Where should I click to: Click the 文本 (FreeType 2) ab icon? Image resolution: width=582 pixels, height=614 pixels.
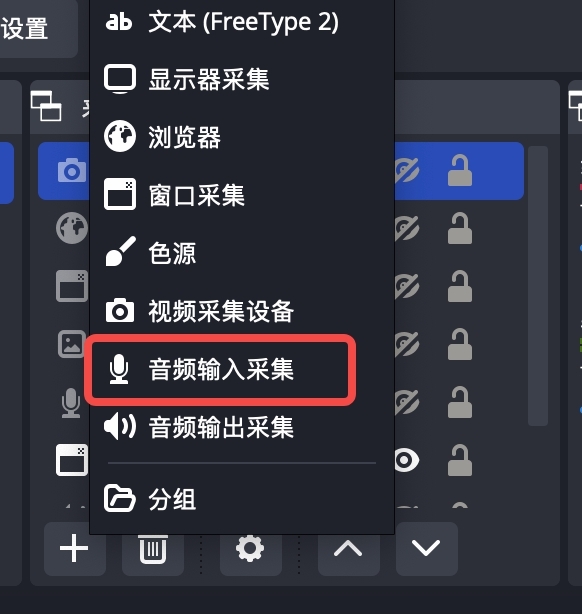tap(119, 22)
